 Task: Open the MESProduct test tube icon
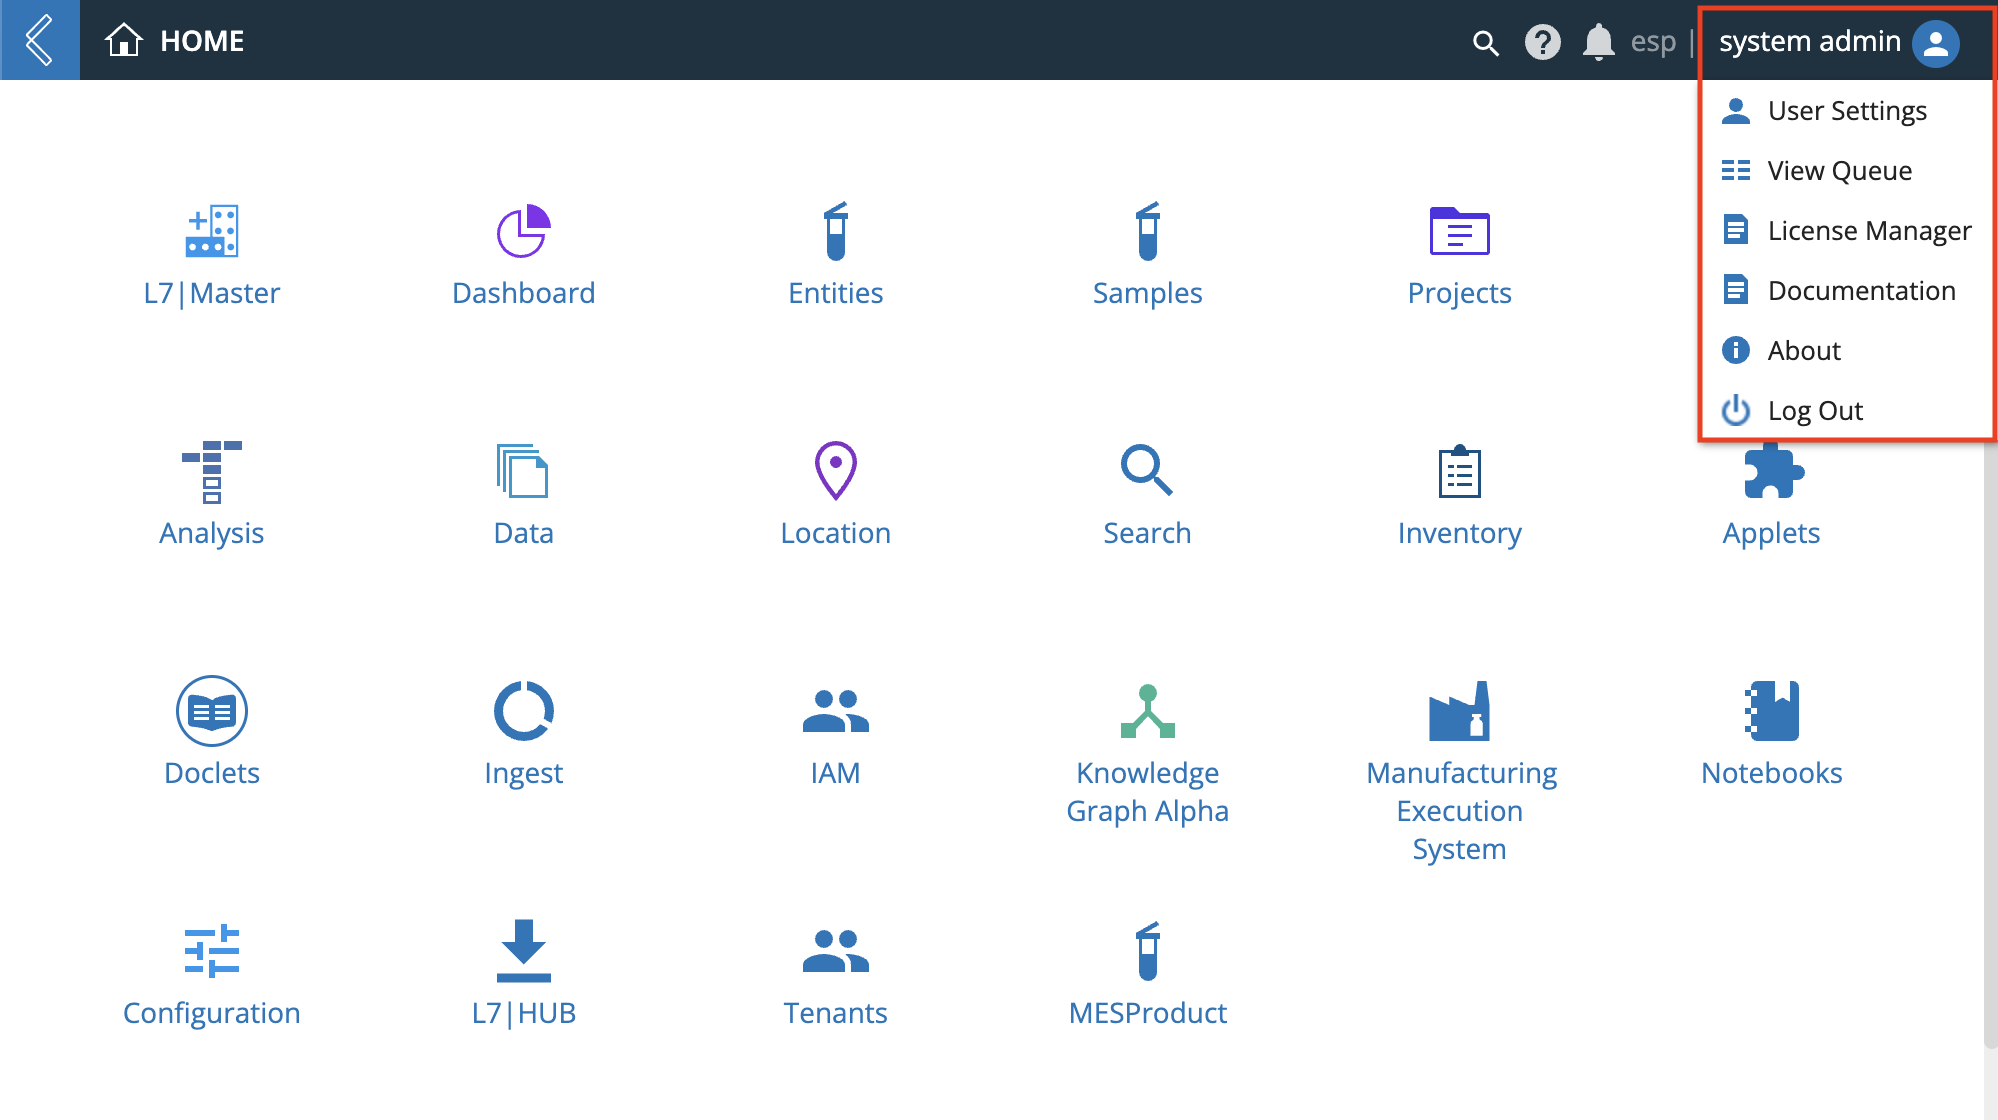tap(1148, 951)
